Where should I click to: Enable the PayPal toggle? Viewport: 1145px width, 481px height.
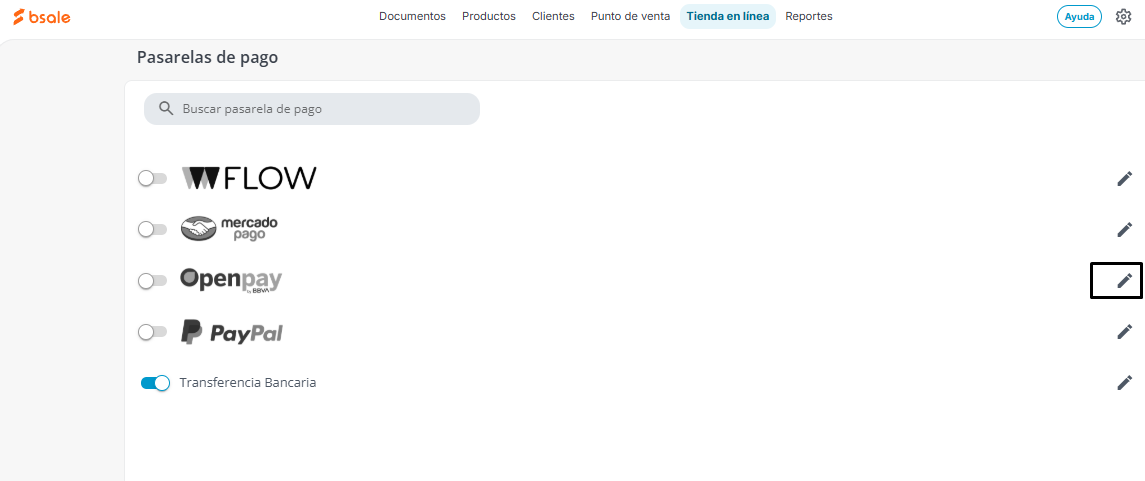point(153,332)
